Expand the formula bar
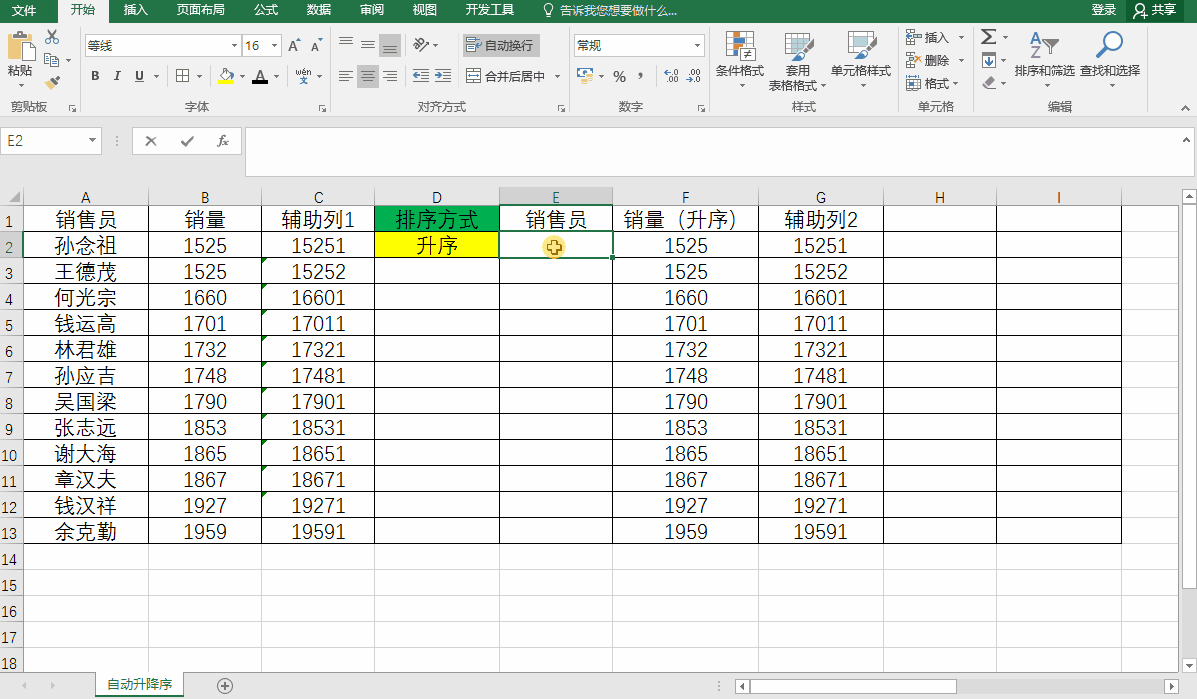This screenshot has height=699, width=1197. (1186, 140)
